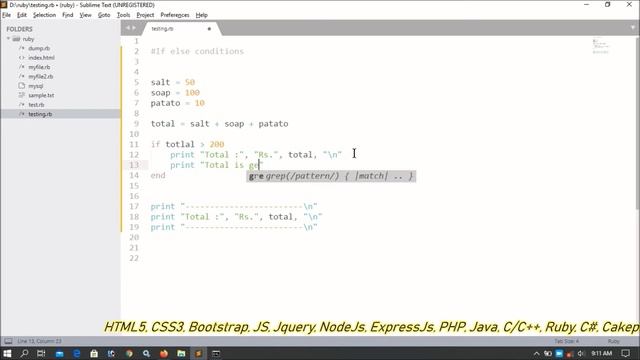Image resolution: width=640 pixels, height=360 pixels.
Task: Open the file manager taskbar icon
Action: [181, 353]
